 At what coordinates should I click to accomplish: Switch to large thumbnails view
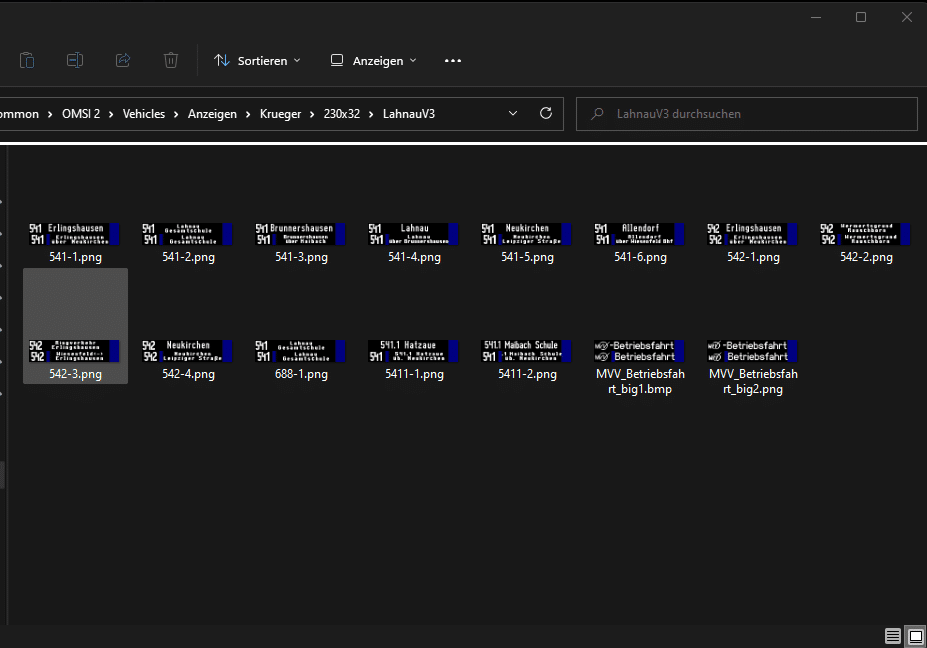(x=915, y=636)
